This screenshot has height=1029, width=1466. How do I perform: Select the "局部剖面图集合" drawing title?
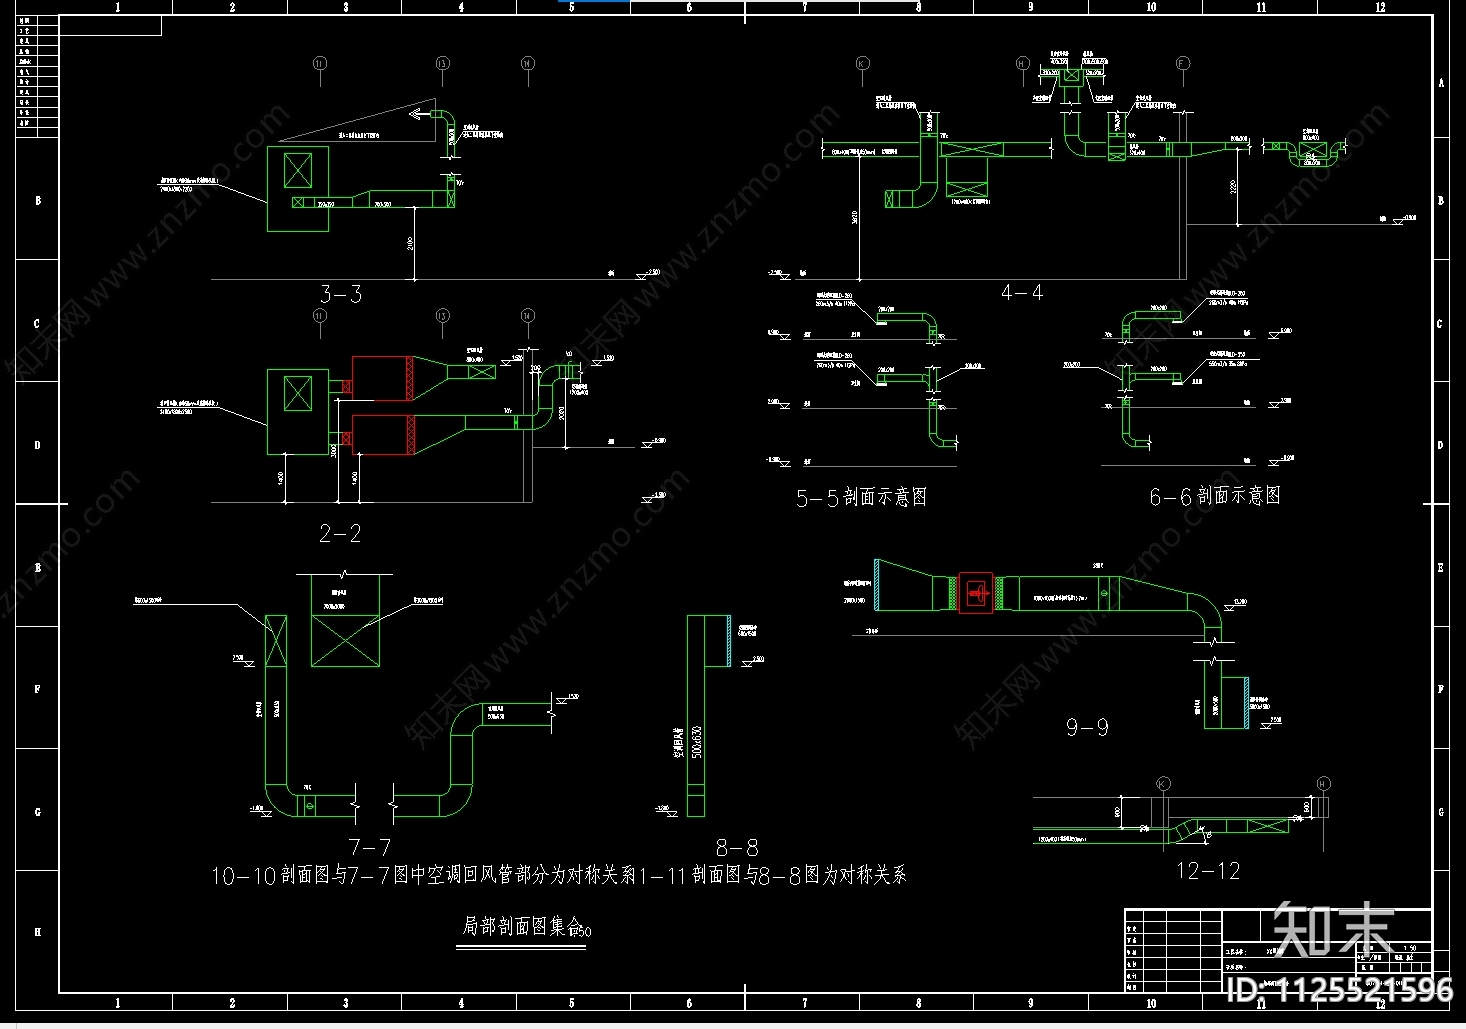(522, 927)
